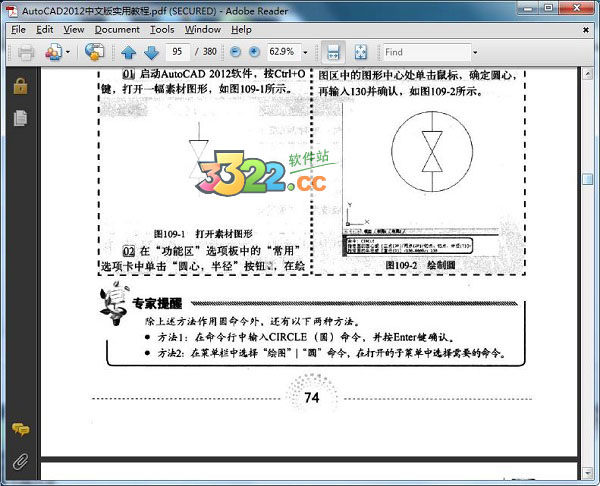Click total page count text 380
Image resolution: width=600 pixels, height=486 pixels.
pyautogui.click(x=210, y=52)
